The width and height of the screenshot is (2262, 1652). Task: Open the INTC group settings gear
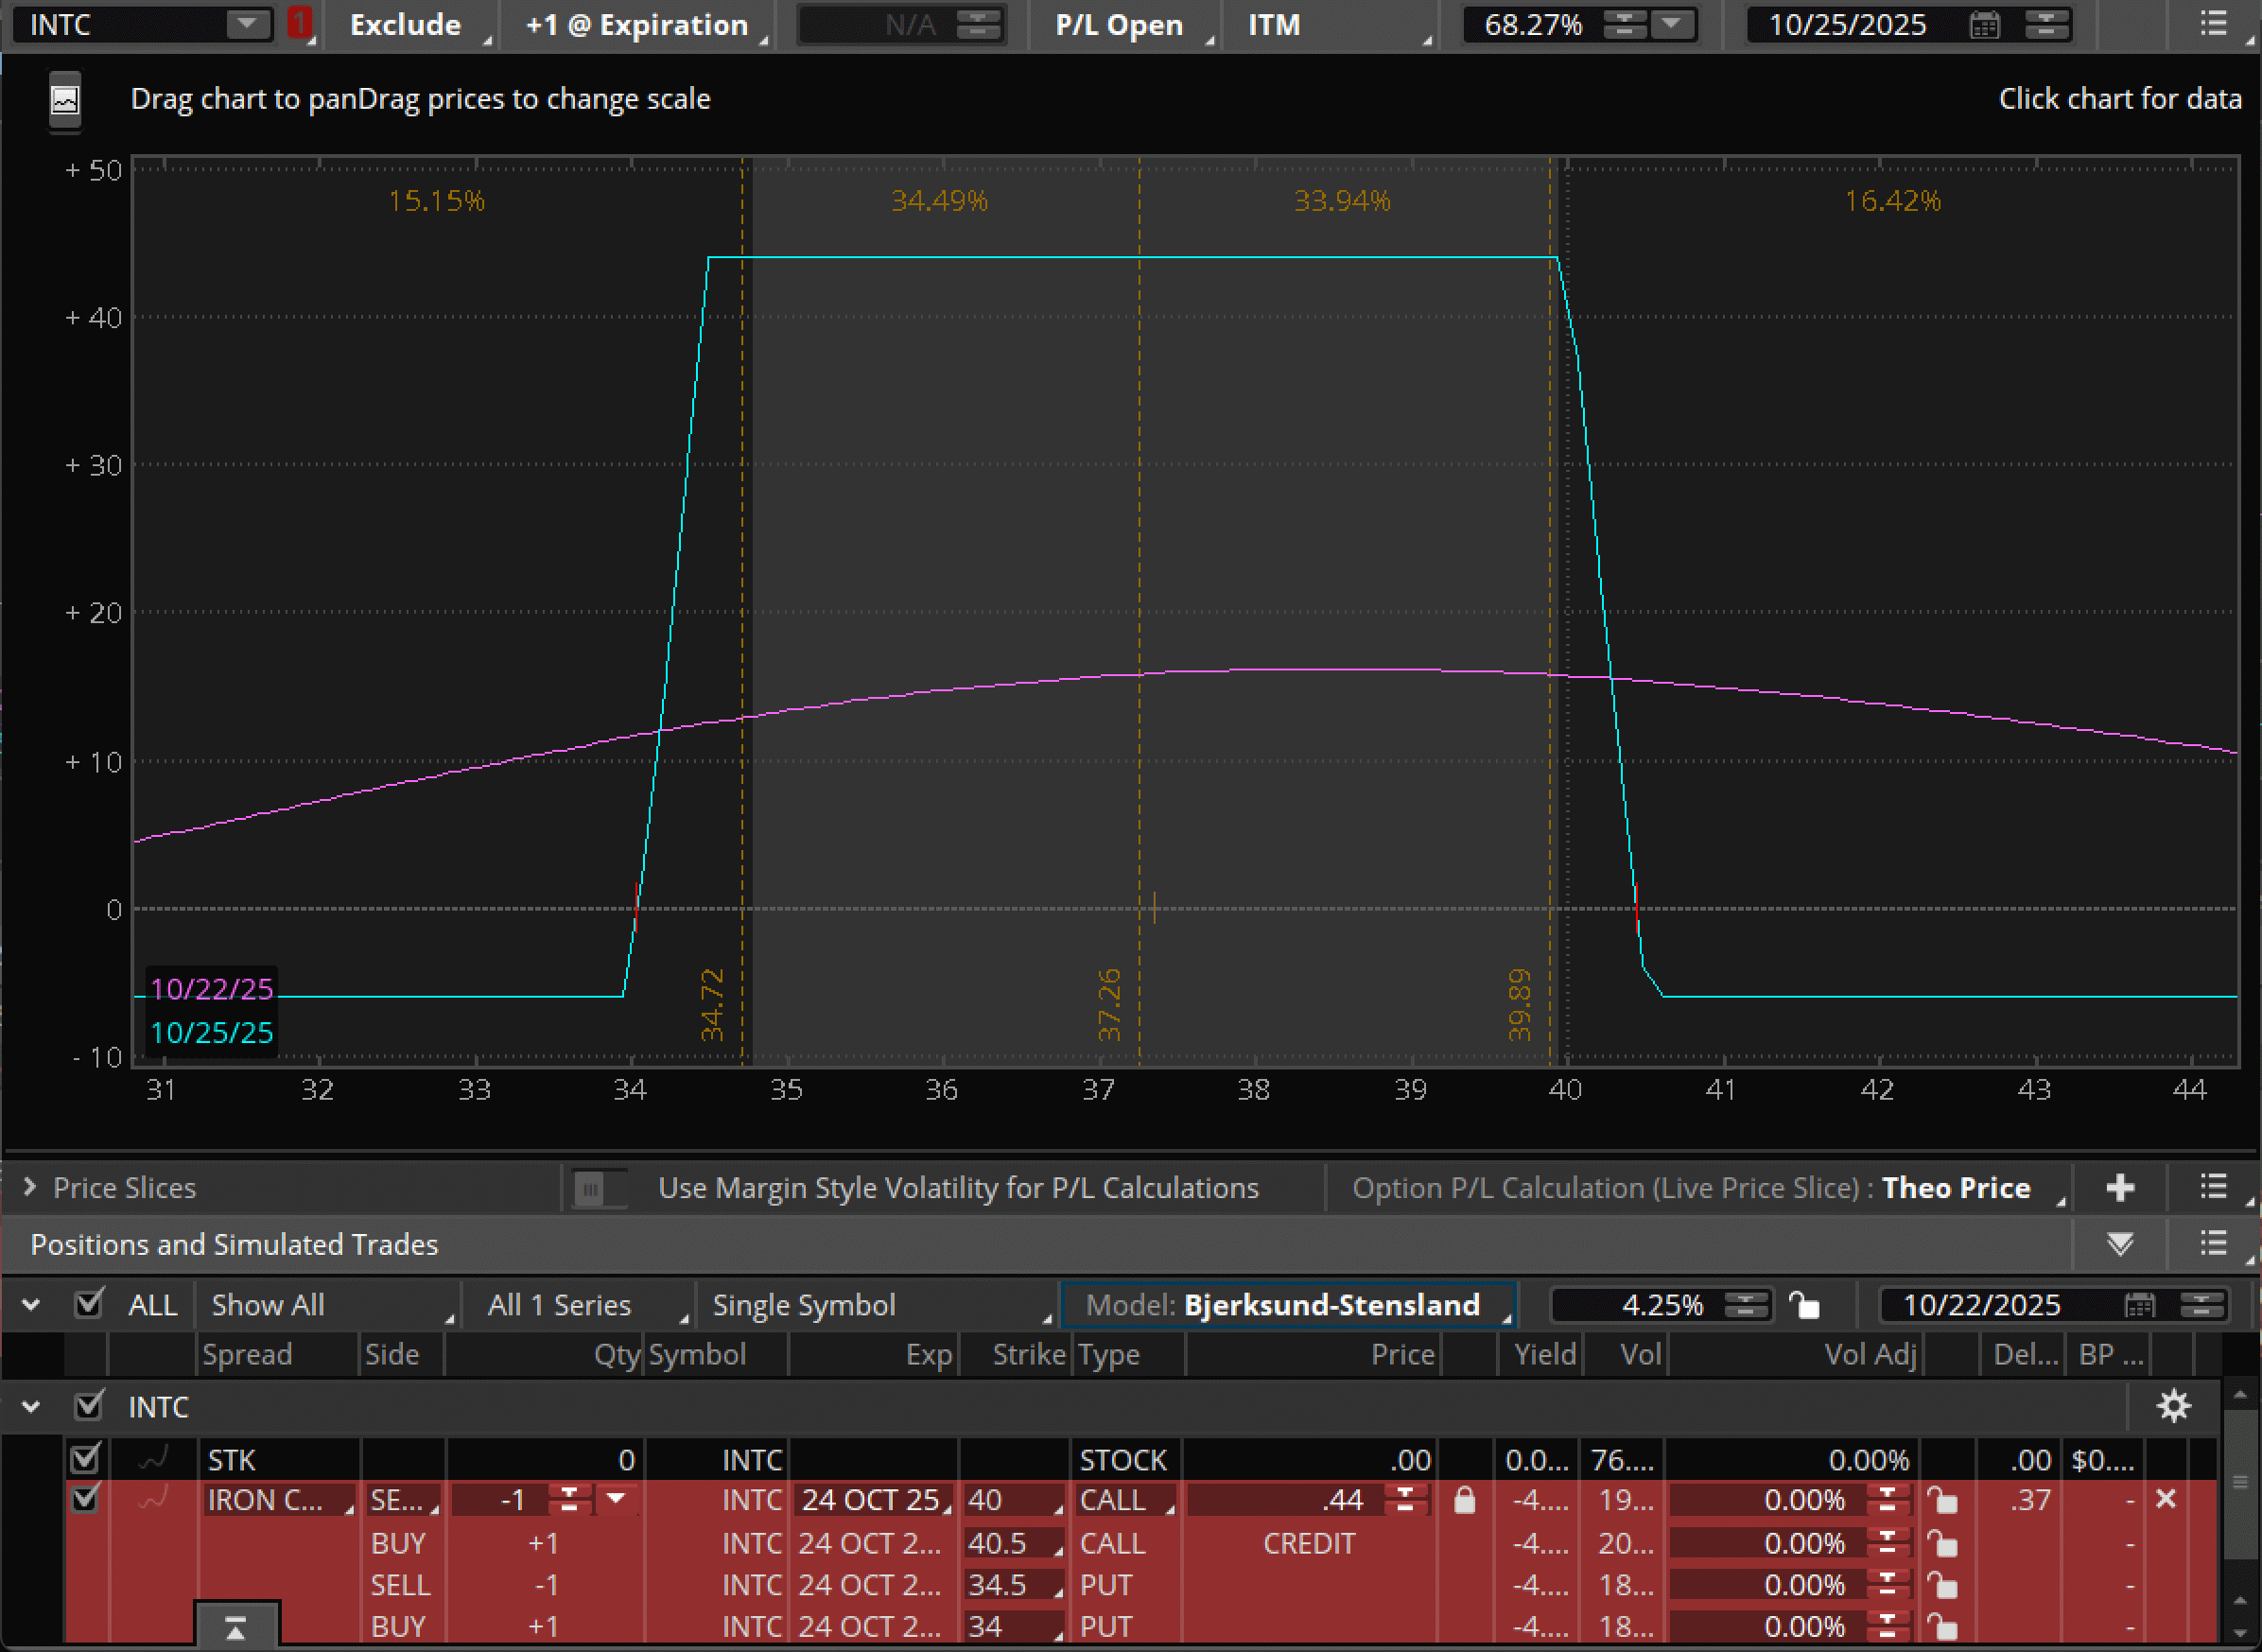tap(2173, 1406)
